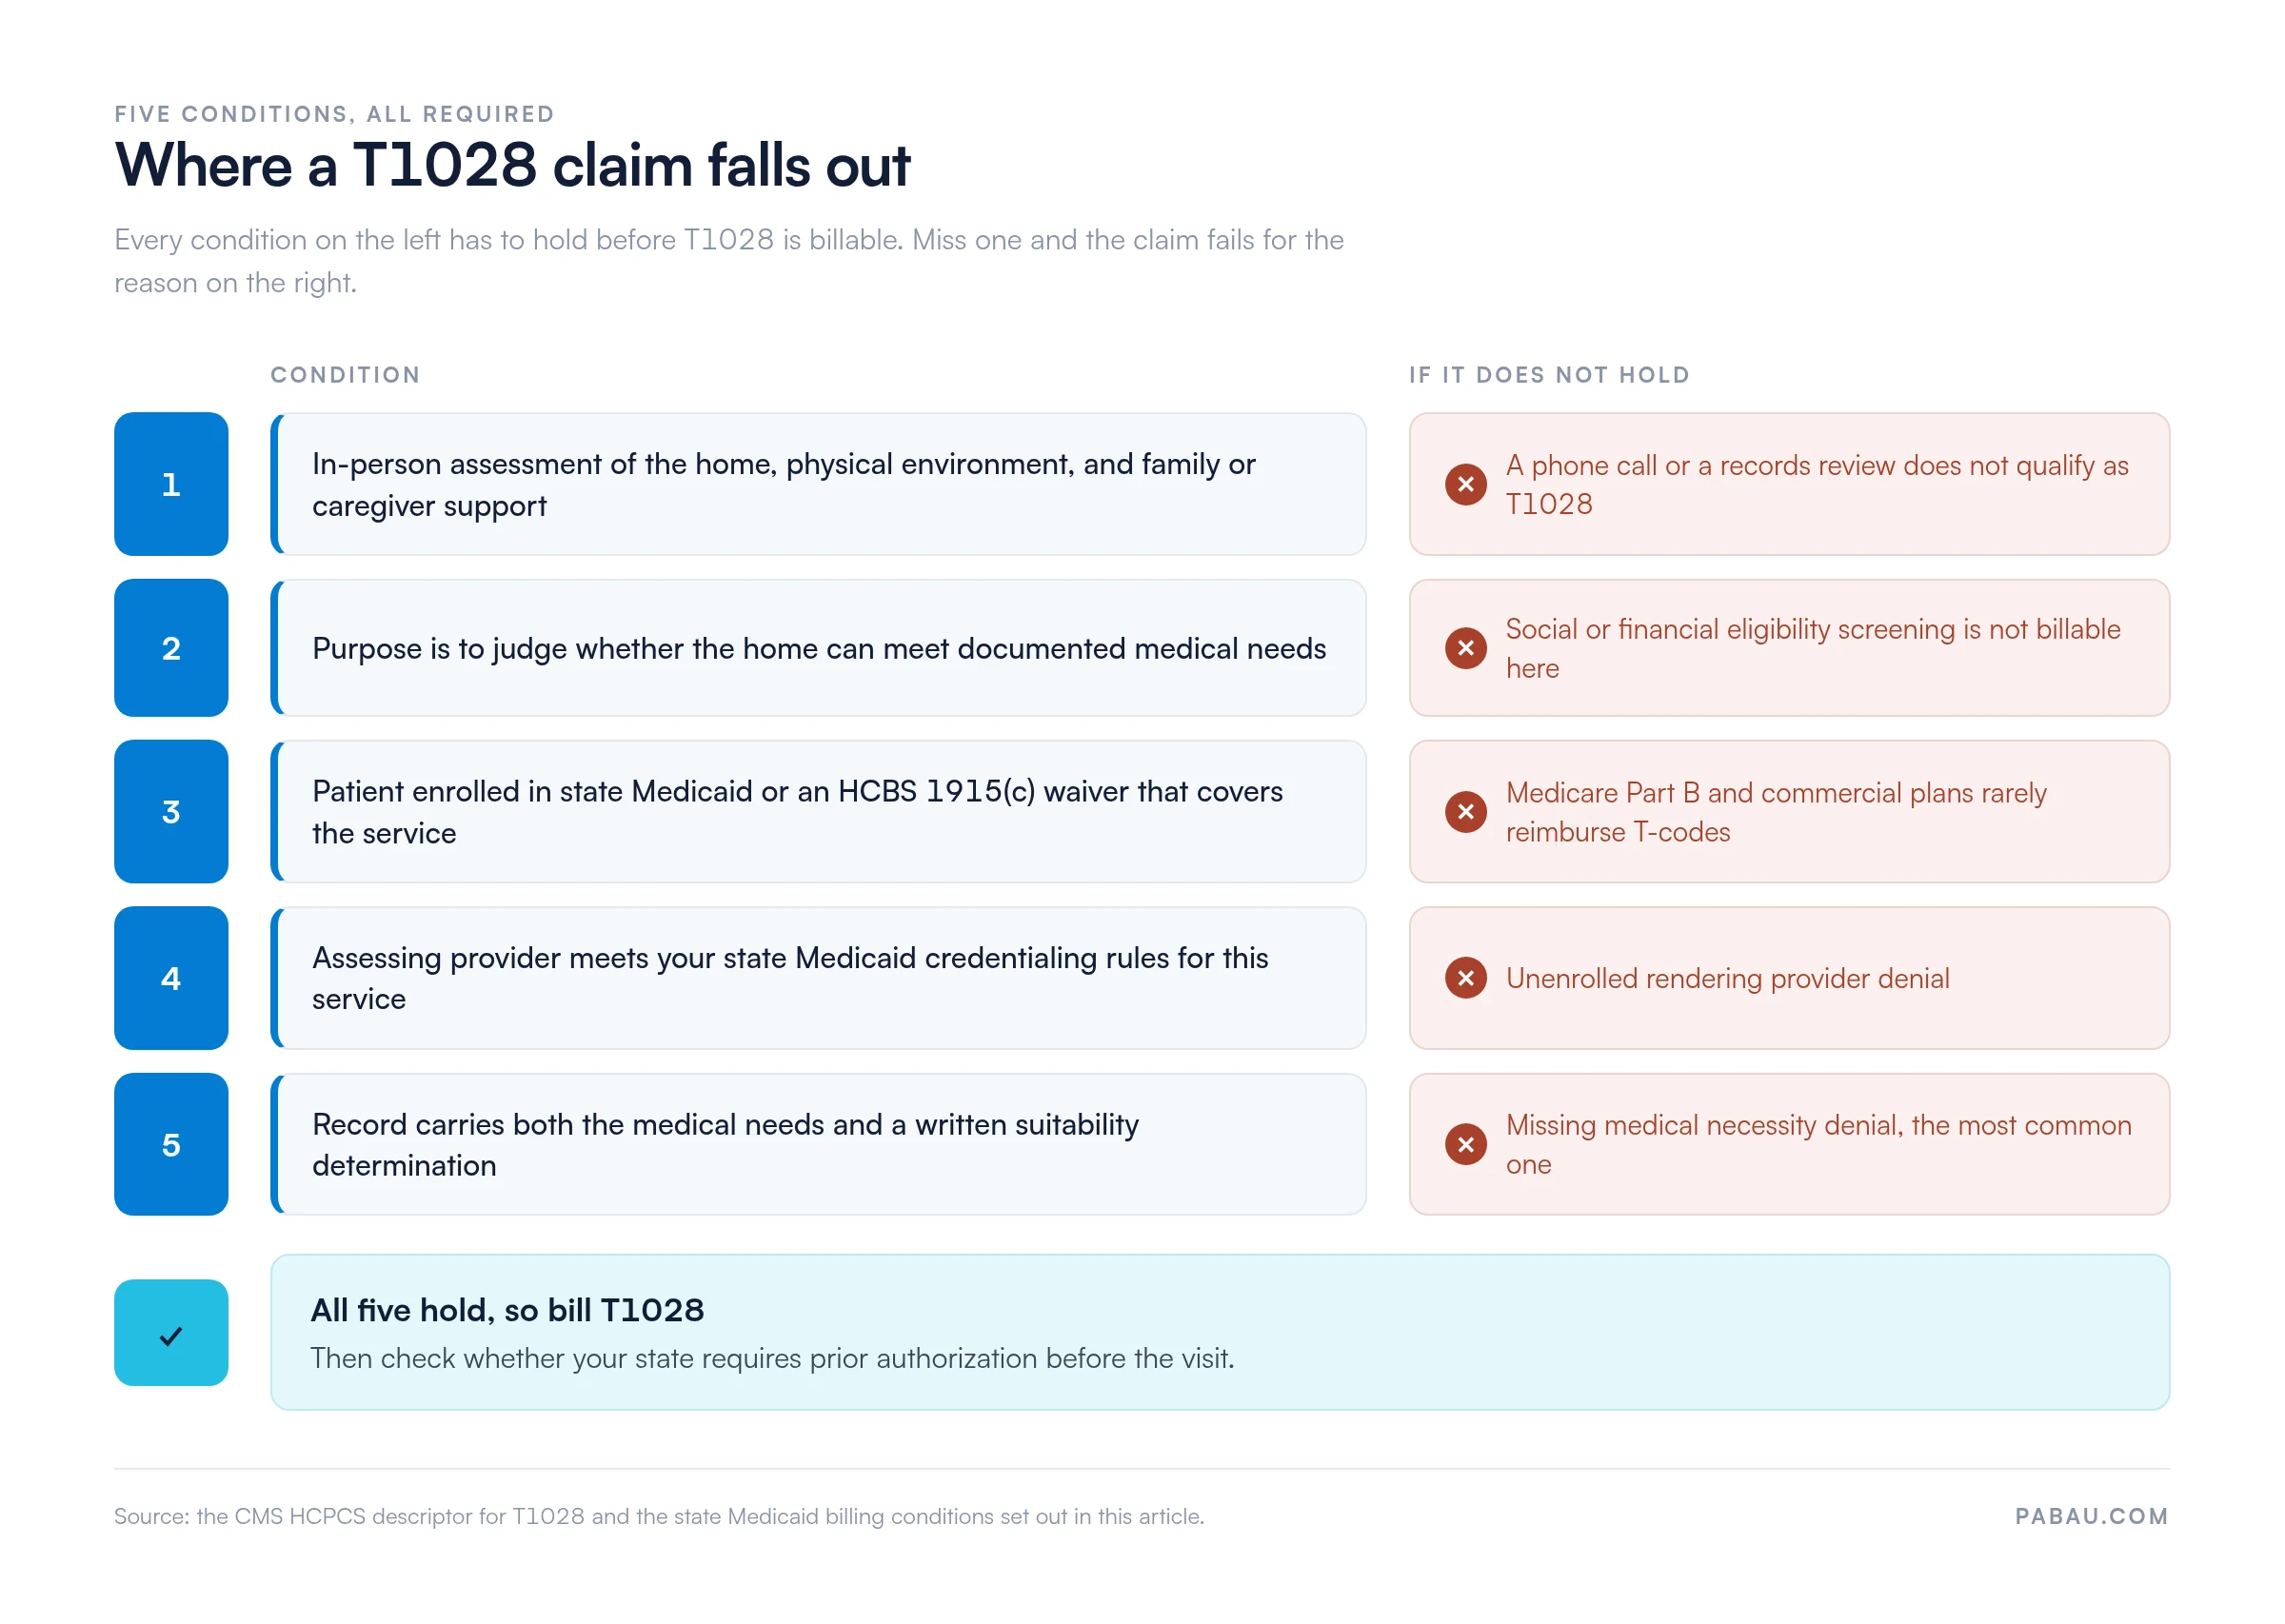Click the red X beside Missing medical necessity denial

[x=1465, y=1145]
